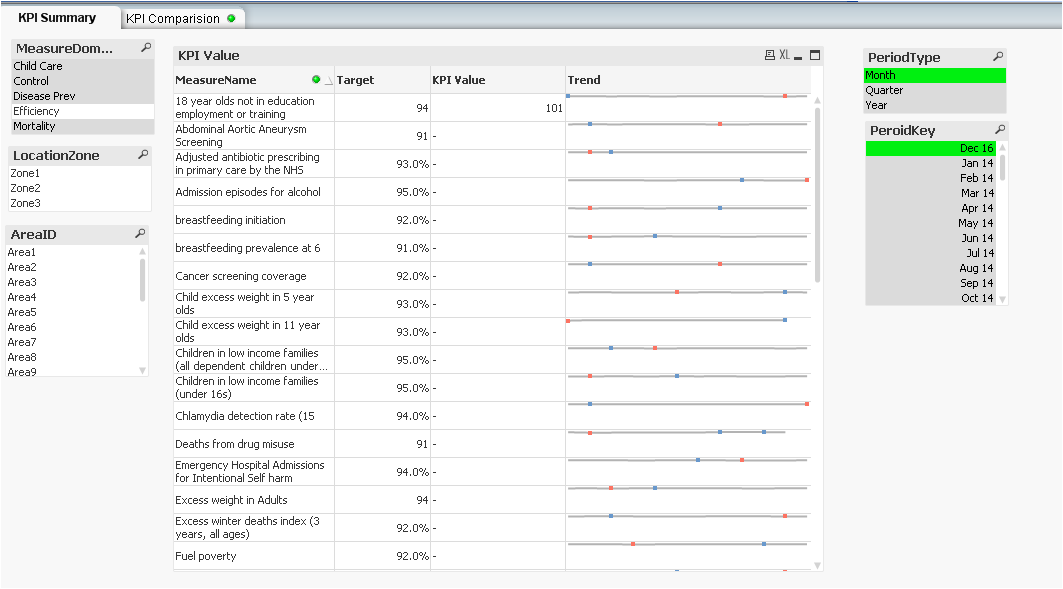Open search in LocationZone list box
The width and height of the screenshot is (1063, 589).
coord(143,155)
